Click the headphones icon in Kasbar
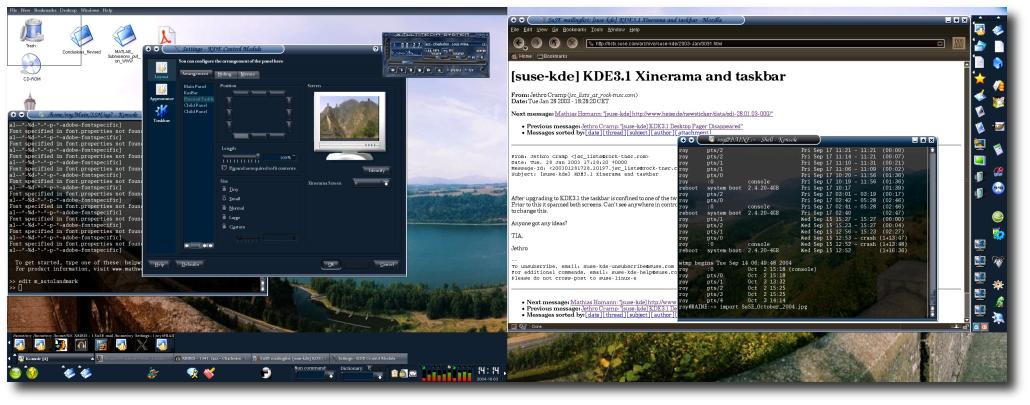 (x=81, y=344)
